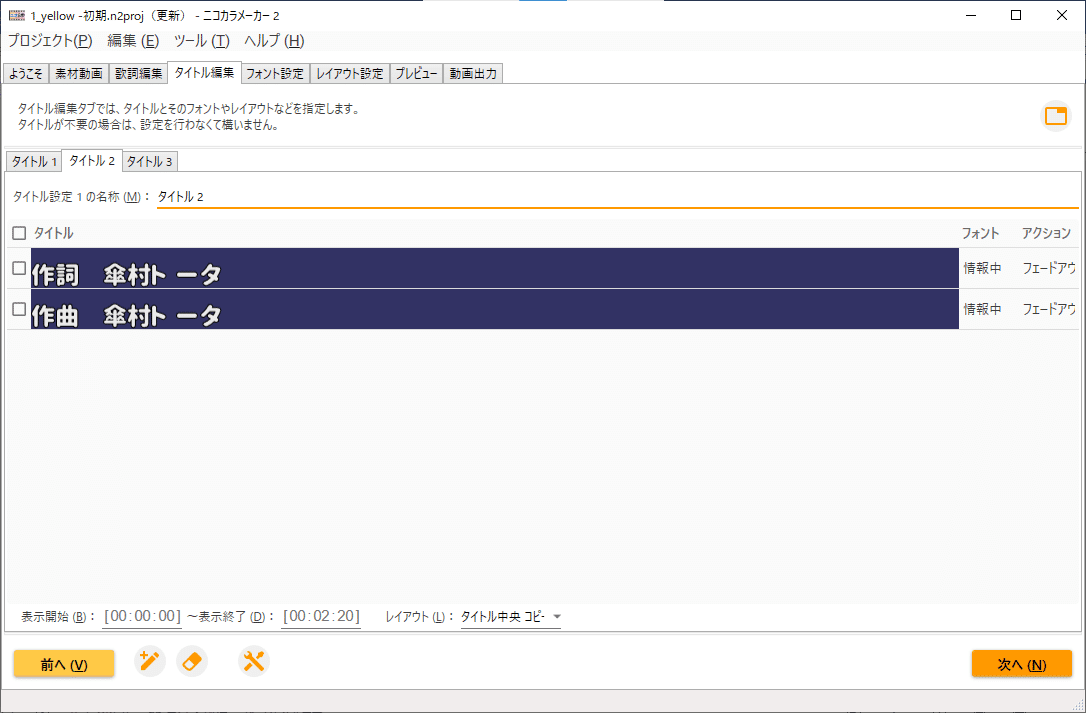Open the プロジェクト menu
This screenshot has height=713, width=1086.
pyautogui.click(x=48, y=41)
